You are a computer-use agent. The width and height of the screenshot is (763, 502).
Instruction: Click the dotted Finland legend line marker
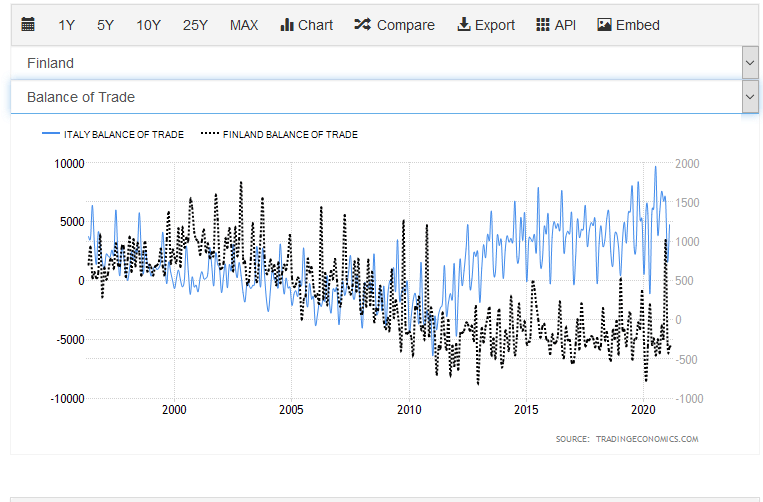[209, 134]
